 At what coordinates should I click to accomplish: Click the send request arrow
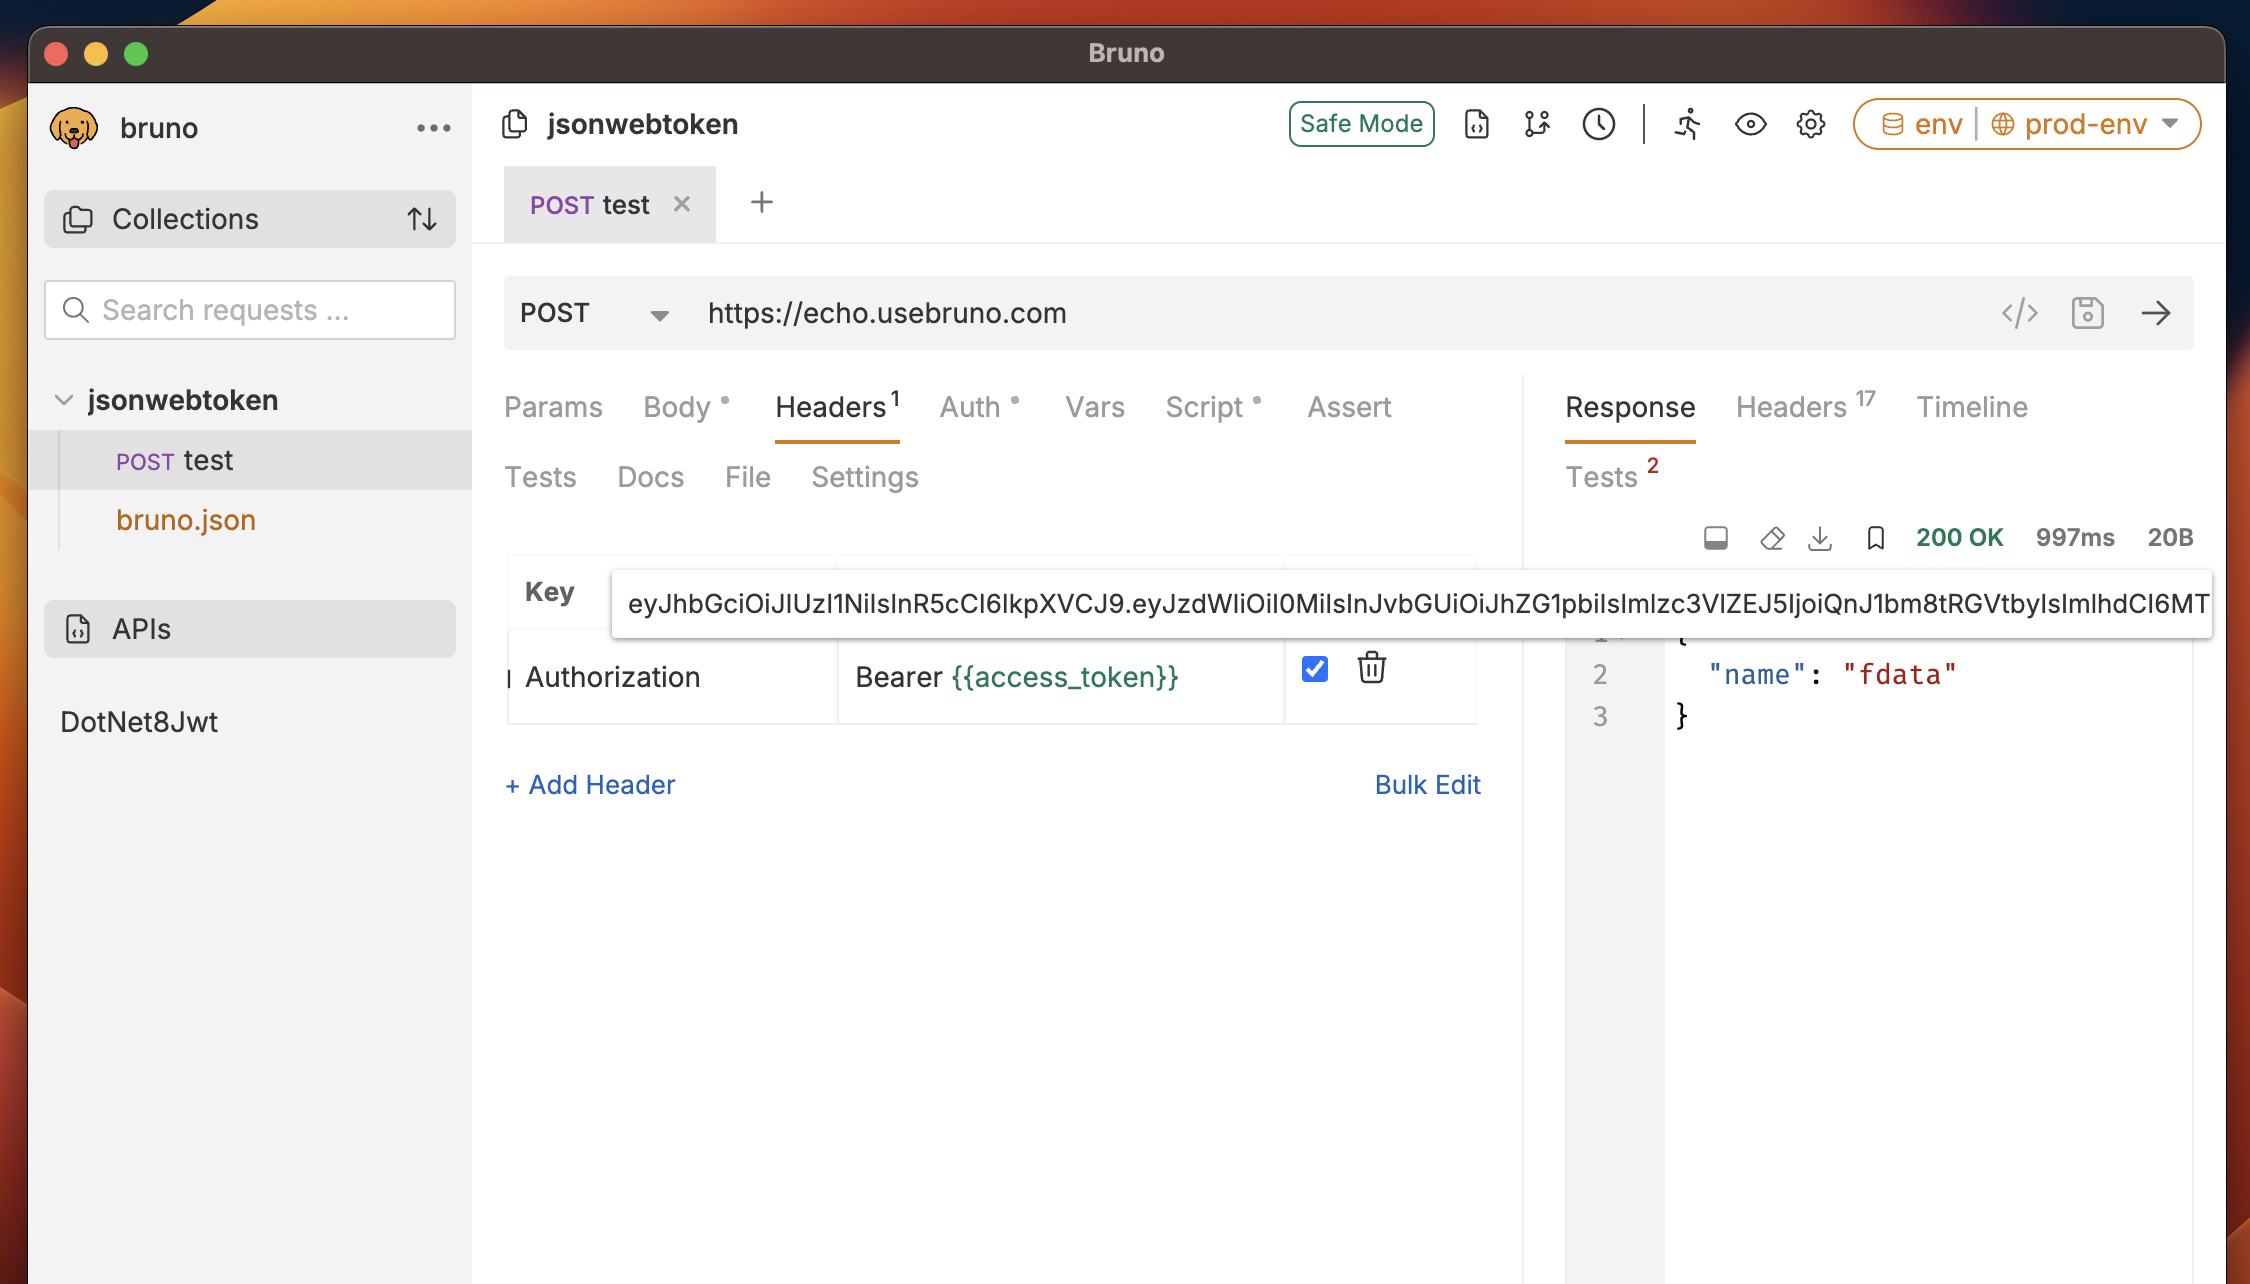(2157, 313)
